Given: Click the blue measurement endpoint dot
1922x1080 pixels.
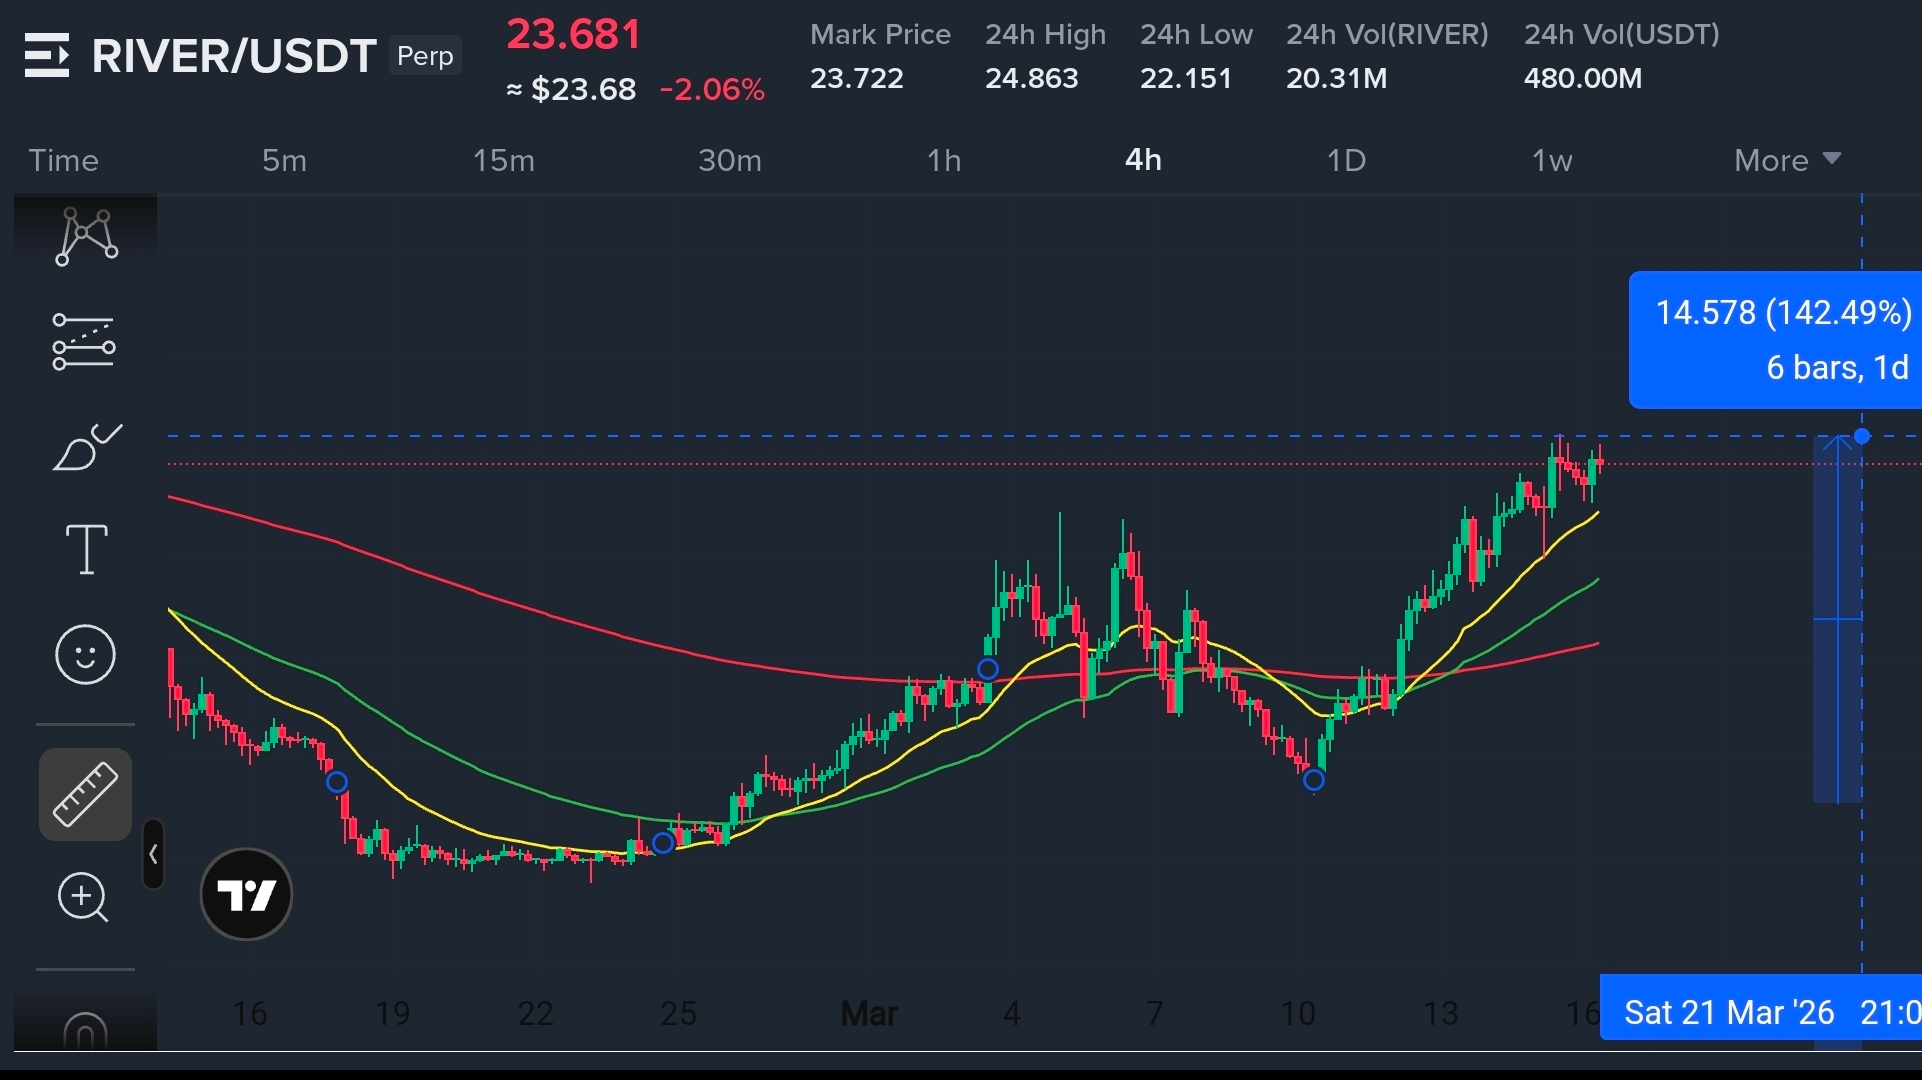Looking at the screenshot, I should coord(1861,436).
